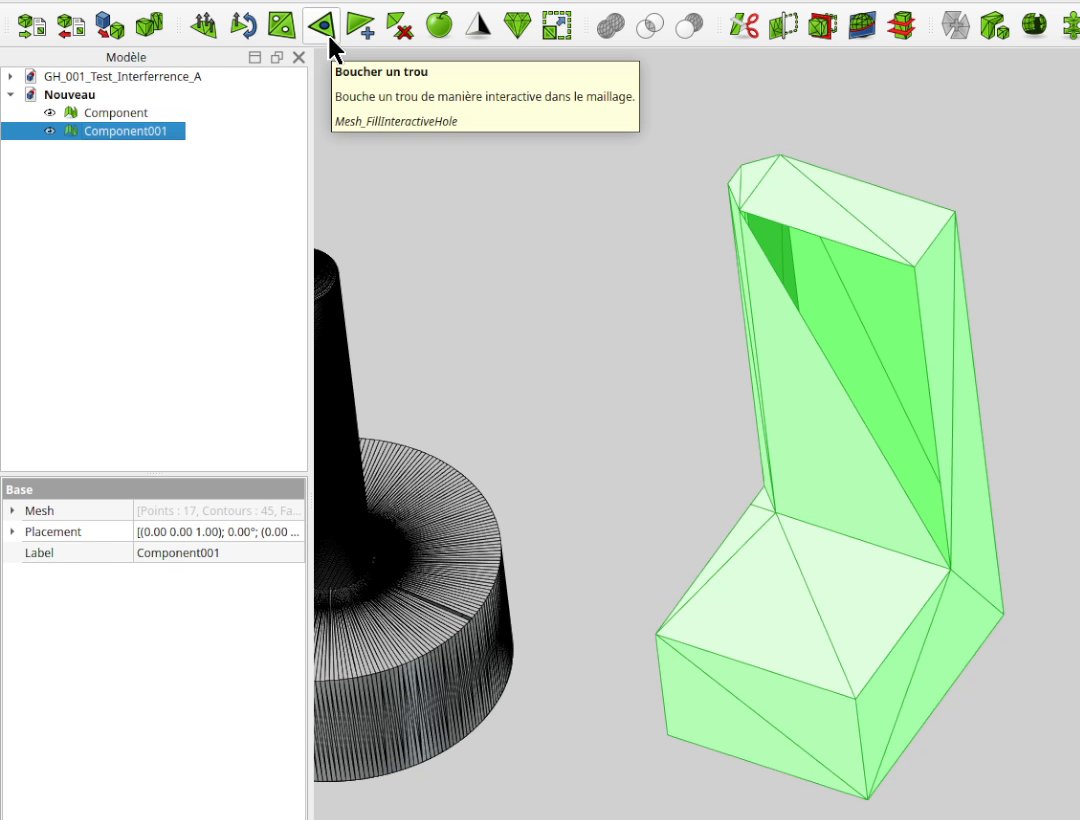Click the Add triangle icon (blue plus)

pyautogui.click(x=360, y=25)
